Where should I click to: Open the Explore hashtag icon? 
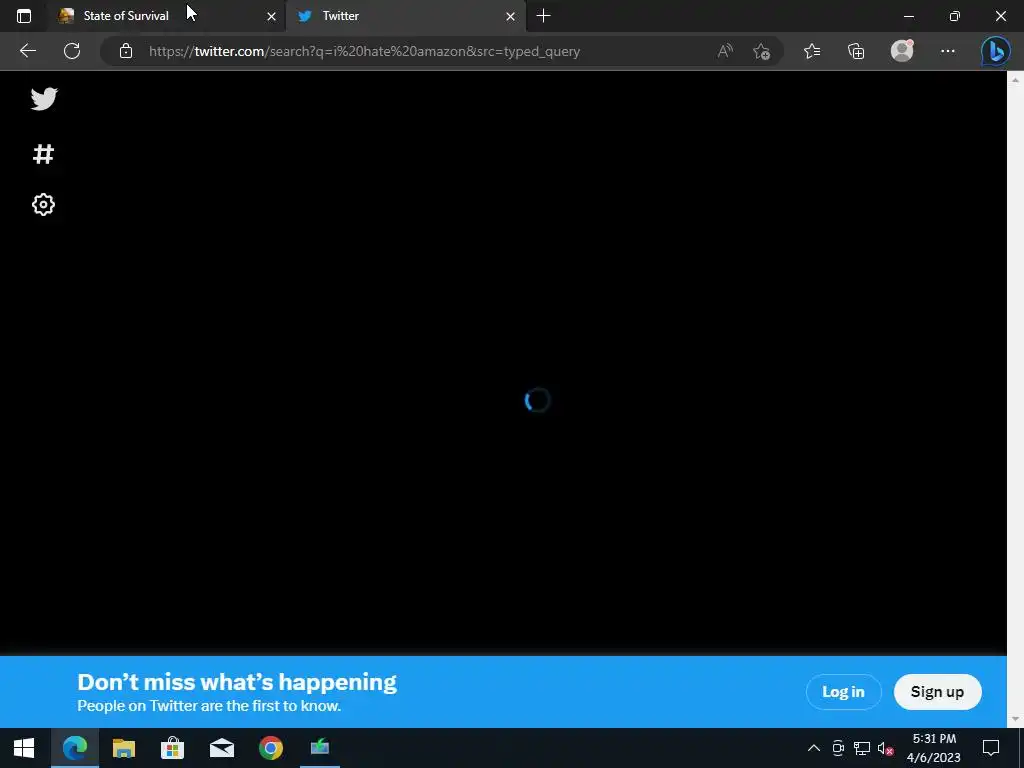click(43, 154)
